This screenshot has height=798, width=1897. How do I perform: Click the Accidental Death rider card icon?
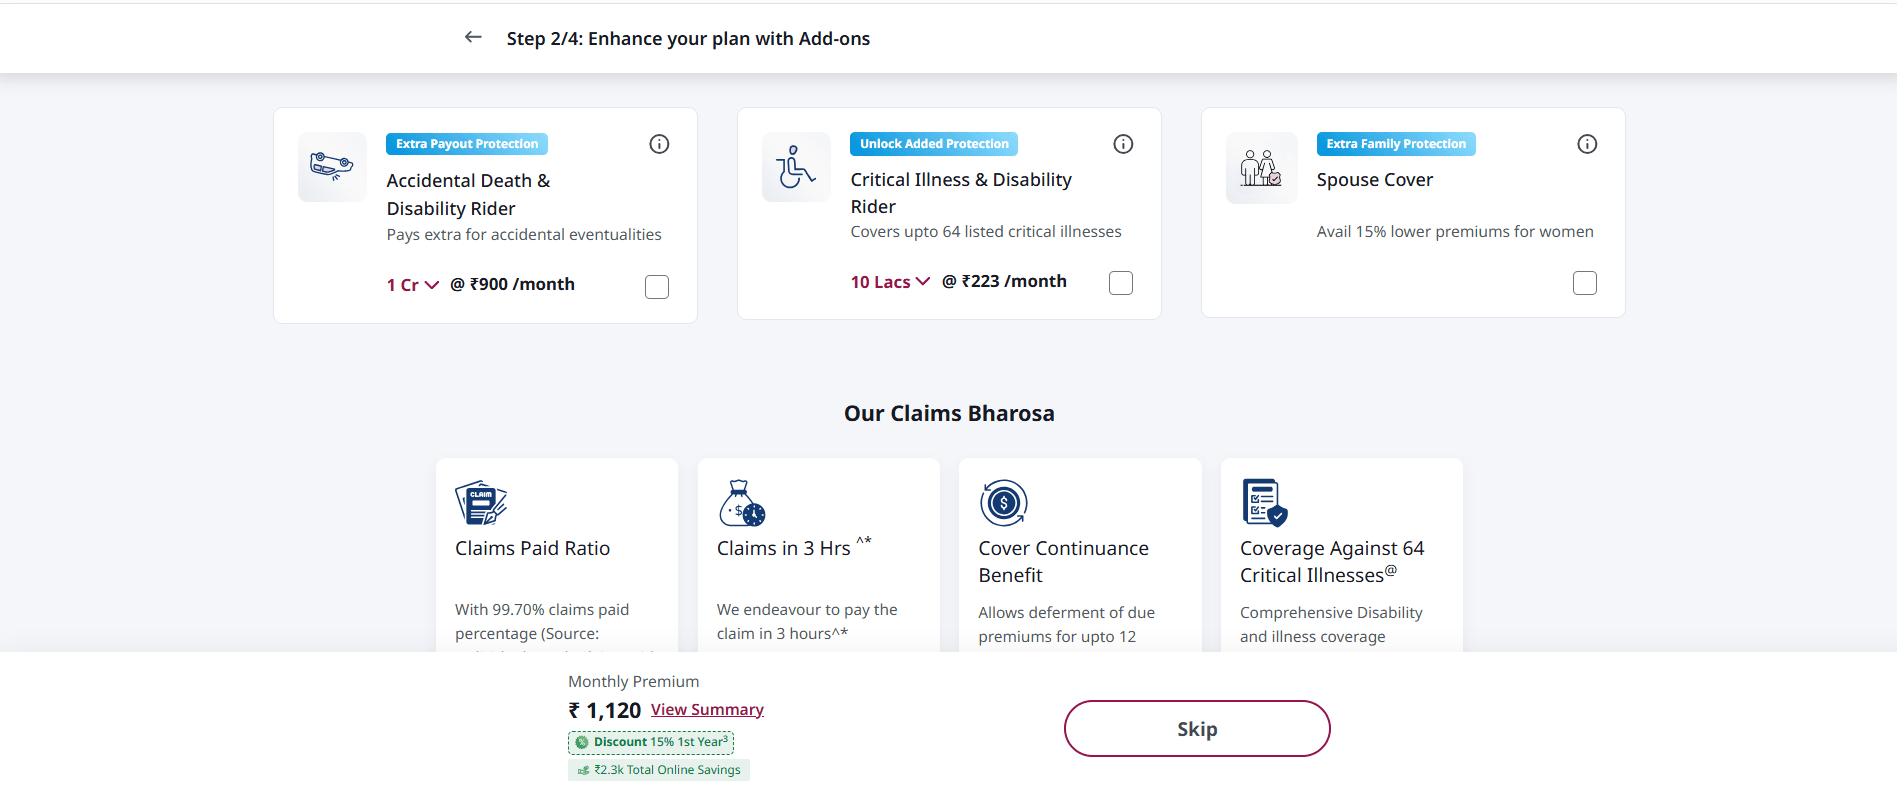332,167
